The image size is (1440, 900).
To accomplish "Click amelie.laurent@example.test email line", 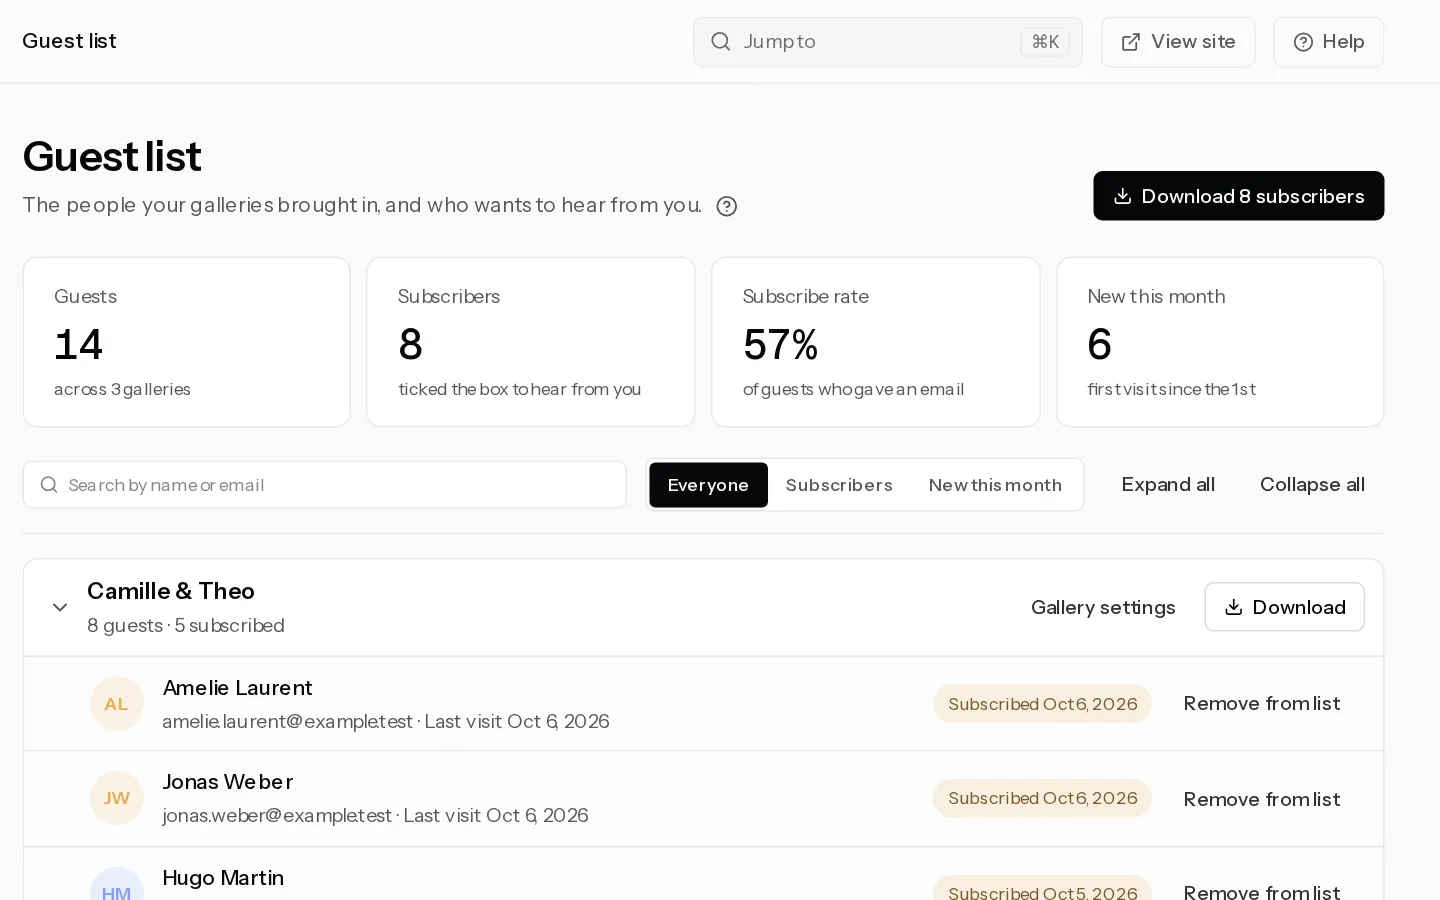I will click(386, 722).
